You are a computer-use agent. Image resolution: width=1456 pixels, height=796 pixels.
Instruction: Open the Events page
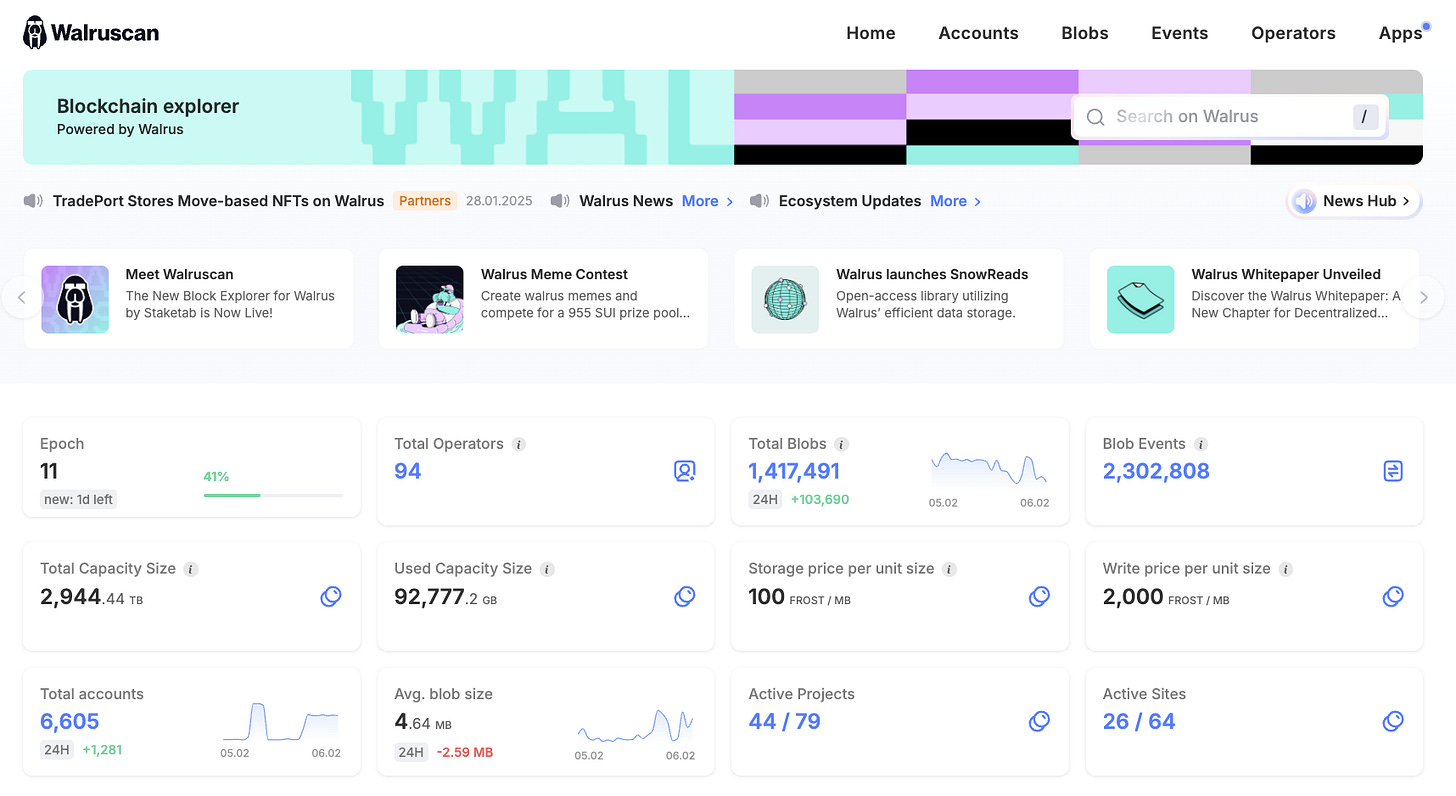point(1179,33)
